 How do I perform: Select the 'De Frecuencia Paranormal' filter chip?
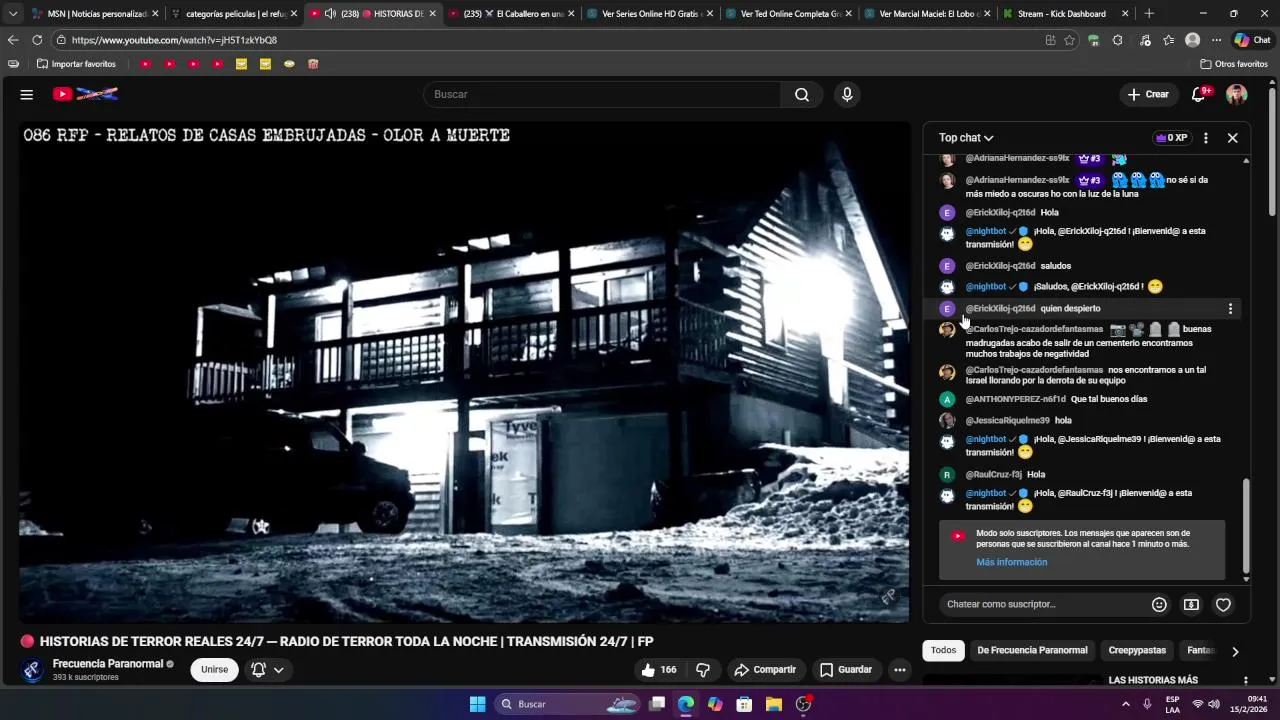[x=1032, y=650]
